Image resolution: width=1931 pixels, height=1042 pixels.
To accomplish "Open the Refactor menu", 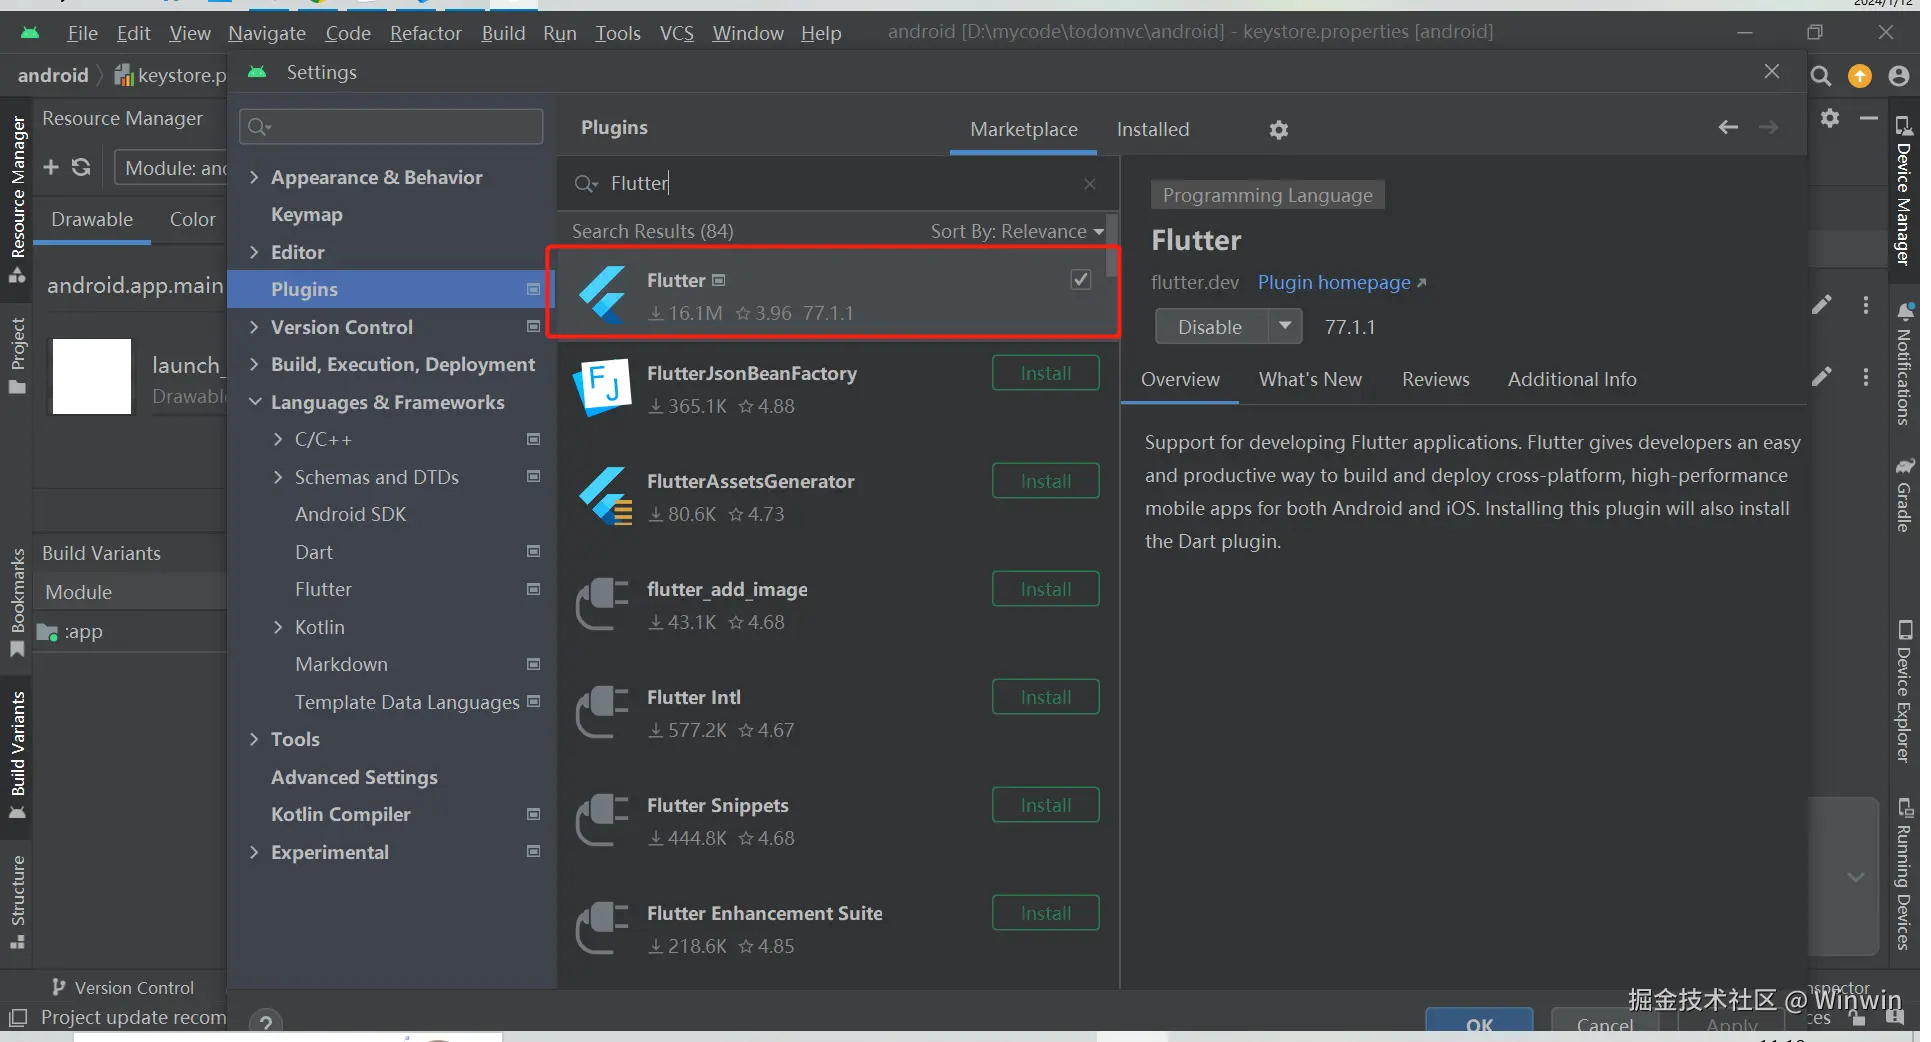I will pos(426,33).
